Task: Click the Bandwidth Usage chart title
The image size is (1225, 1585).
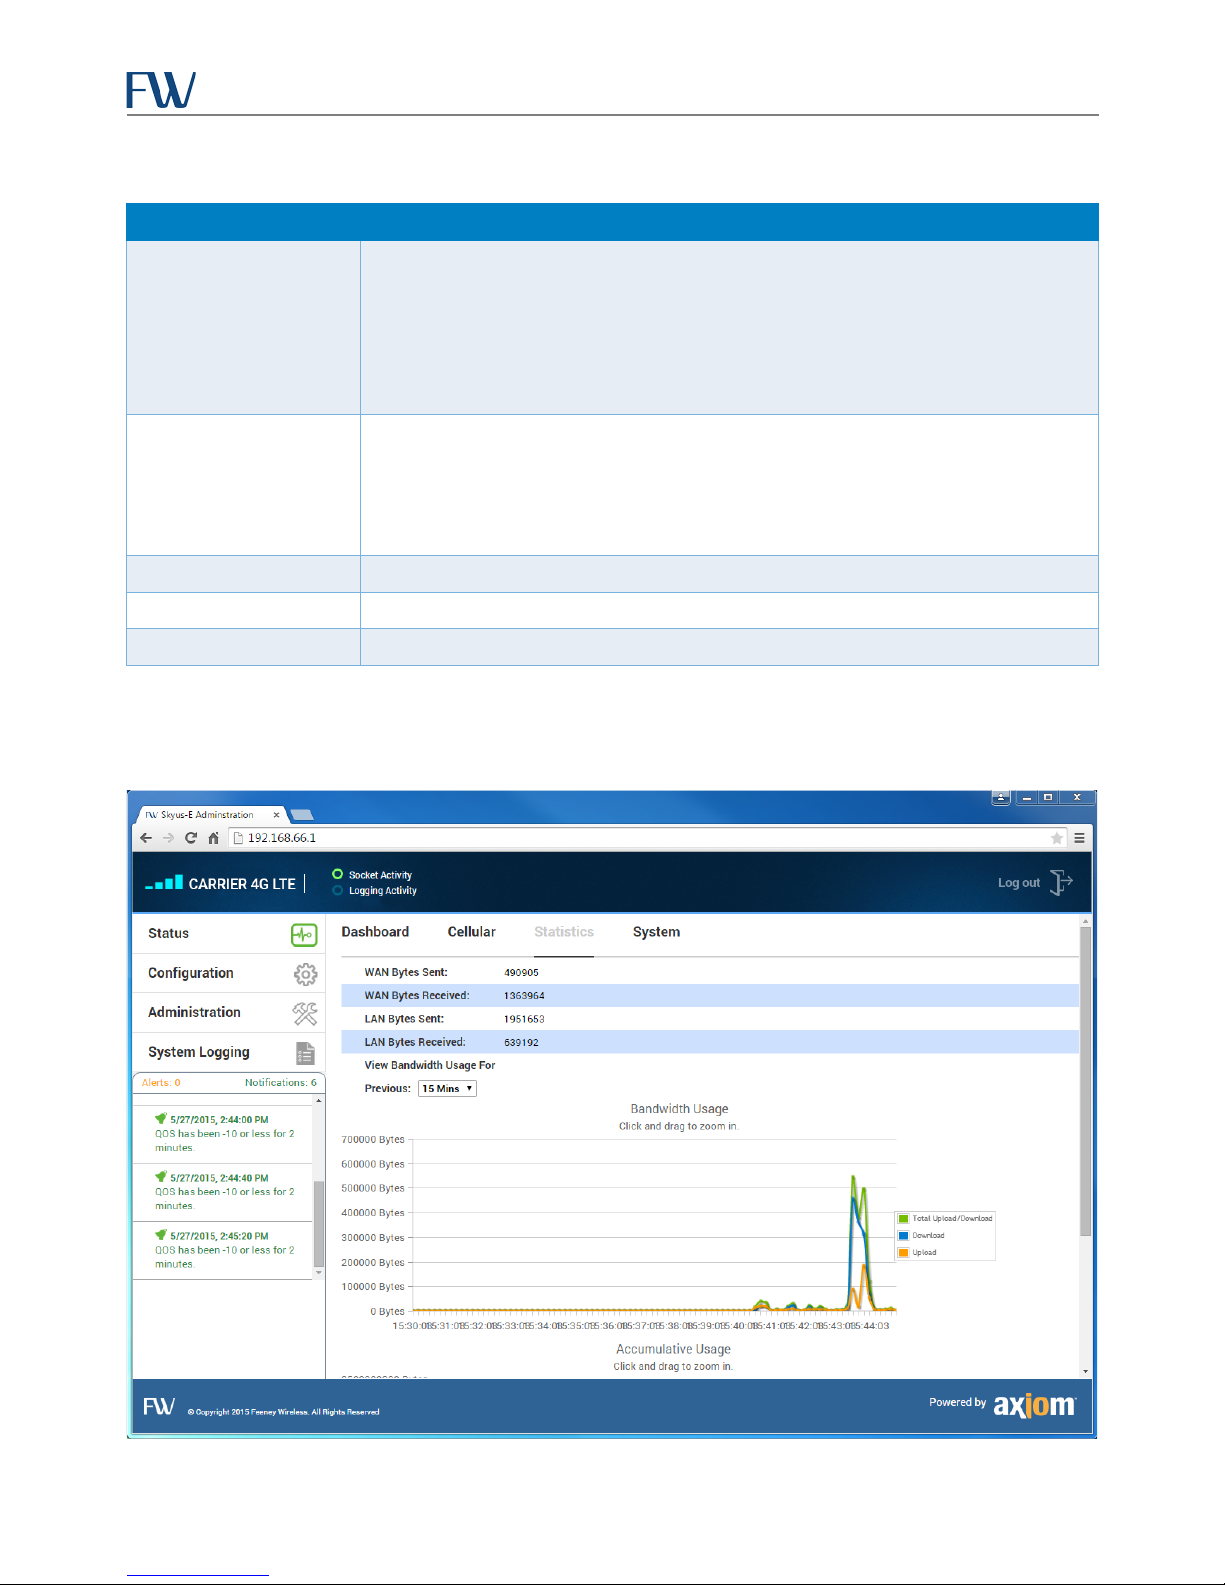Action: tap(679, 1109)
